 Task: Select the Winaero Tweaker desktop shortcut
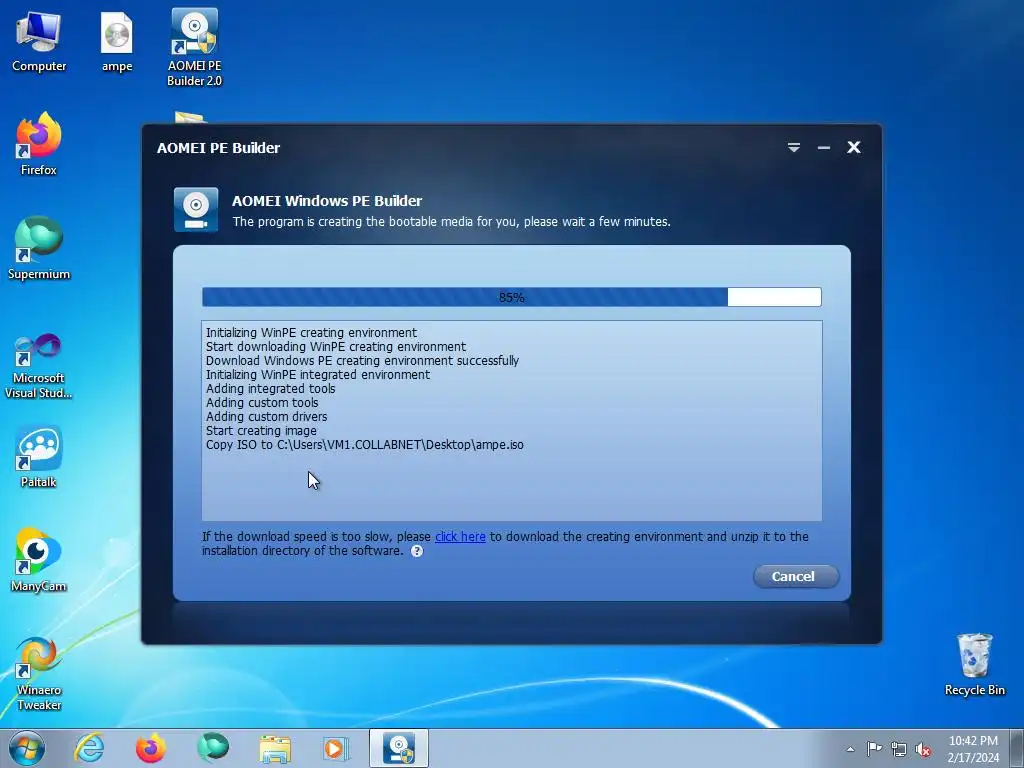coord(39,673)
